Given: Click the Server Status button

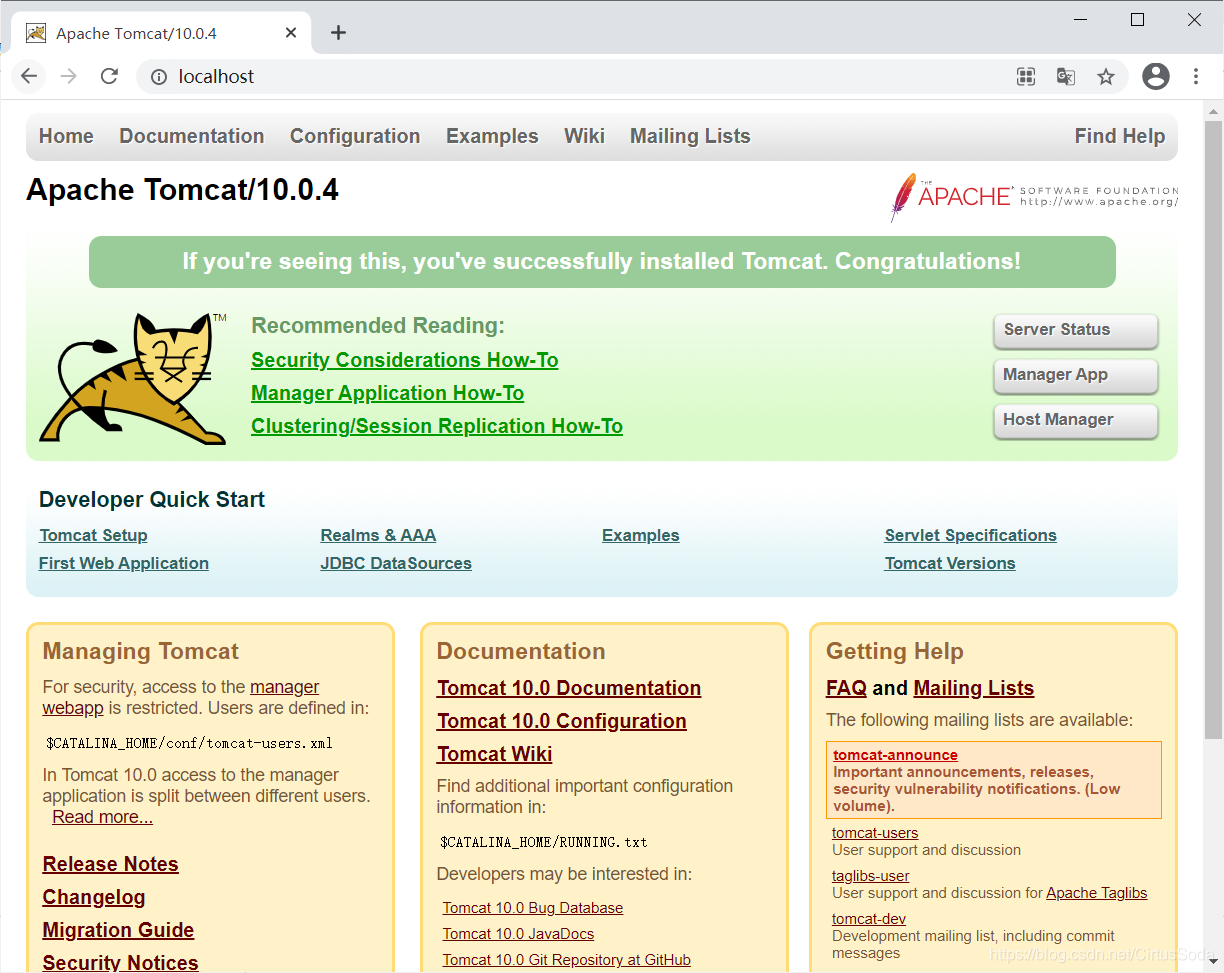Looking at the screenshot, I should point(1076,330).
